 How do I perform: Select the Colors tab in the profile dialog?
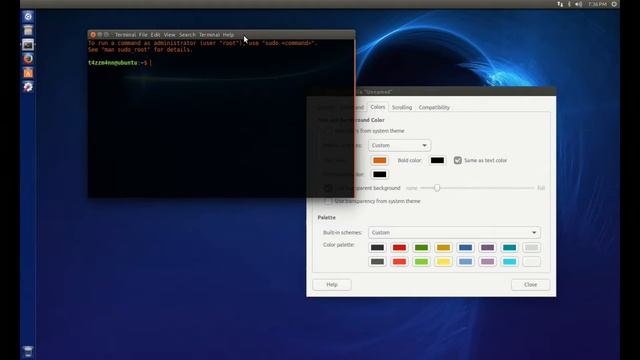378,107
